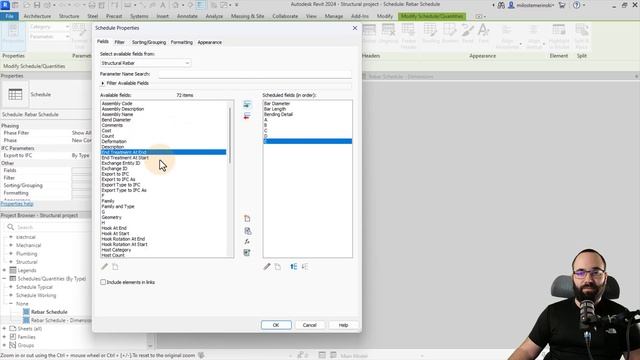This screenshot has width=640, height=360.
Task: Click the Revit application logo icon
Action: pos(5,5)
